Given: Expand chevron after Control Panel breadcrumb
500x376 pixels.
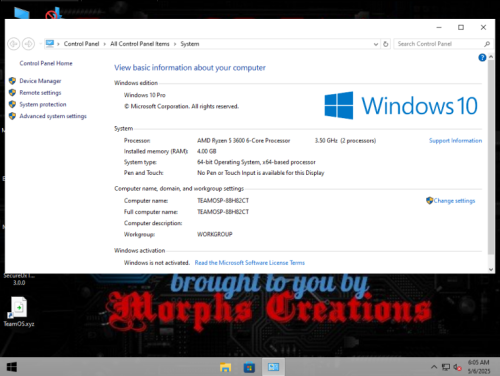Looking at the screenshot, I should (105, 44).
